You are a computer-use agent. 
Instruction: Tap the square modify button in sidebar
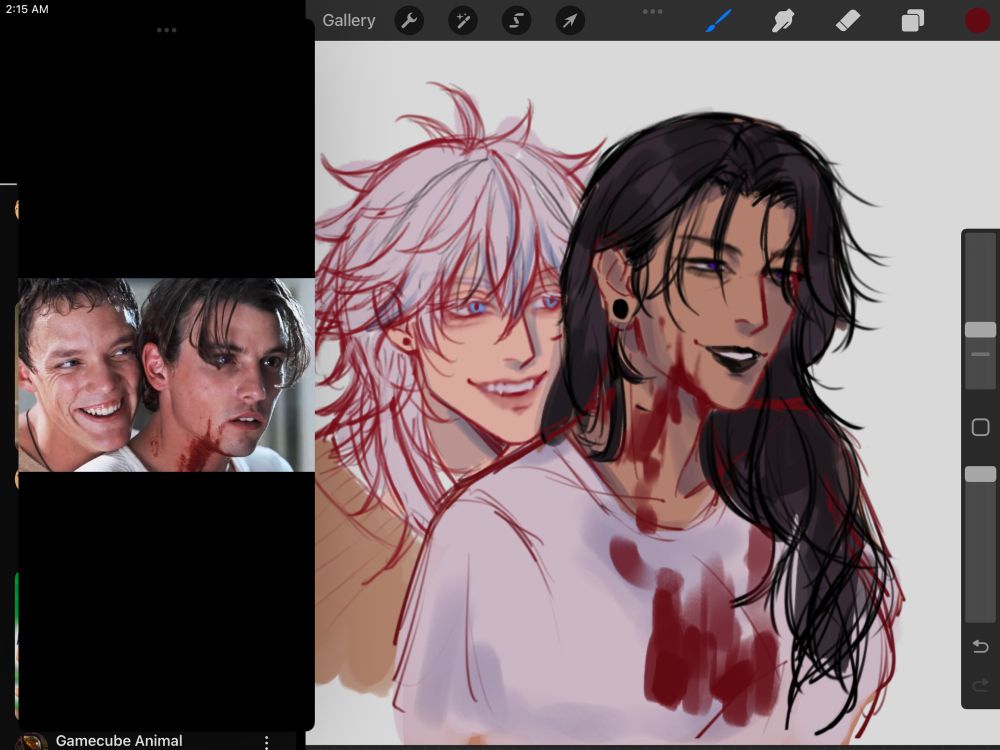tap(980, 427)
